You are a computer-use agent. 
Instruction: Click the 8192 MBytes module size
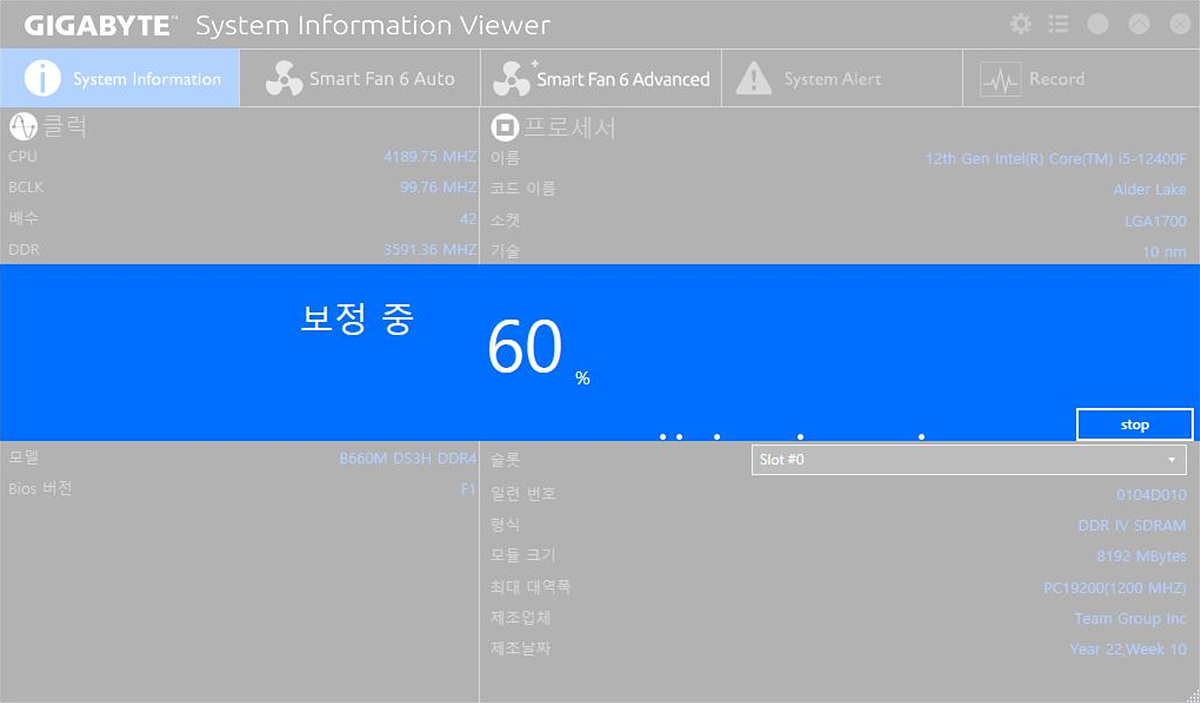(x=1142, y=556)
